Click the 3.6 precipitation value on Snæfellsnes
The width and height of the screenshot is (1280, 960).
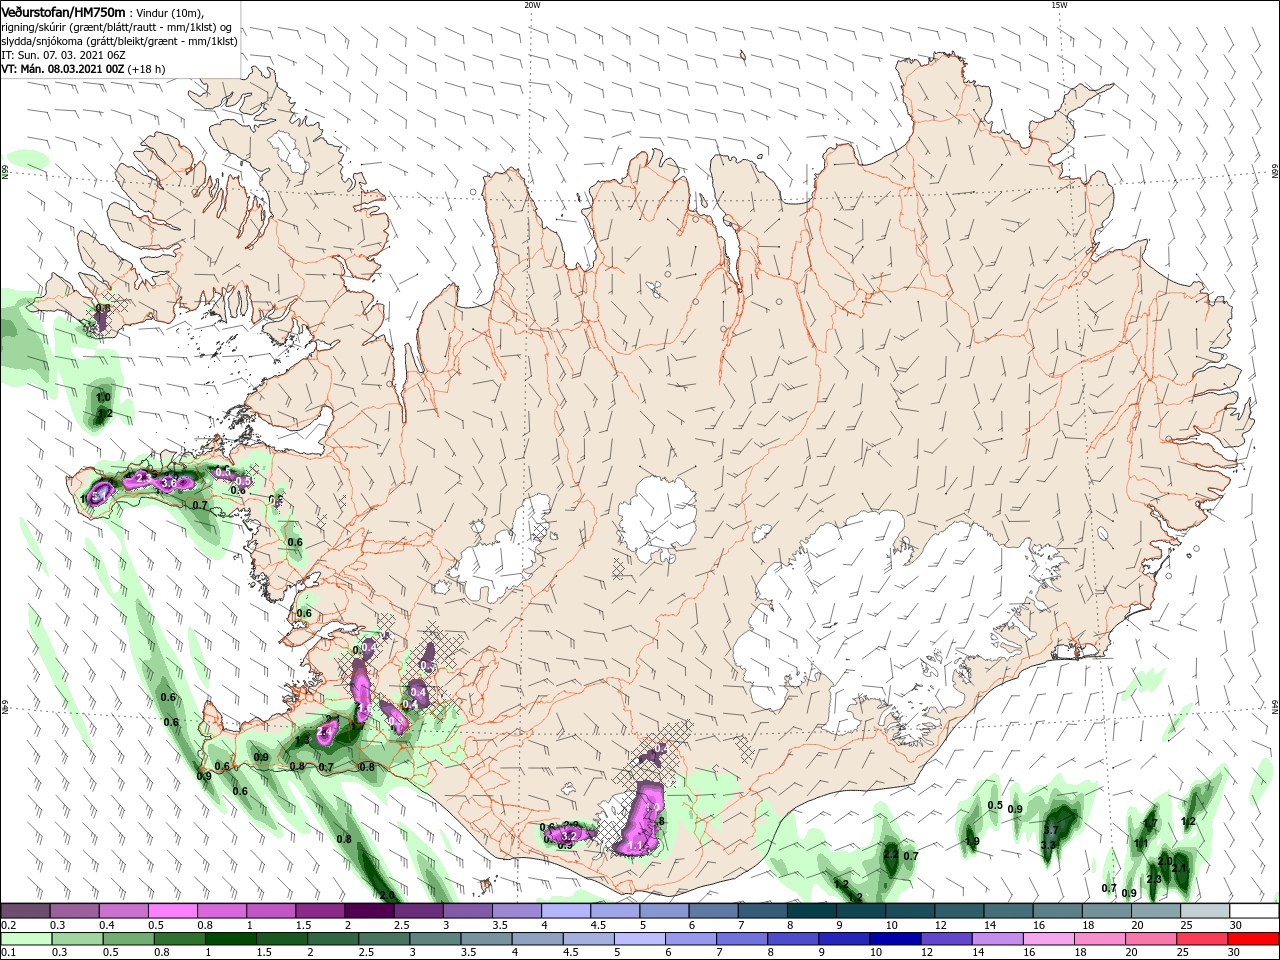coord(169,483)
